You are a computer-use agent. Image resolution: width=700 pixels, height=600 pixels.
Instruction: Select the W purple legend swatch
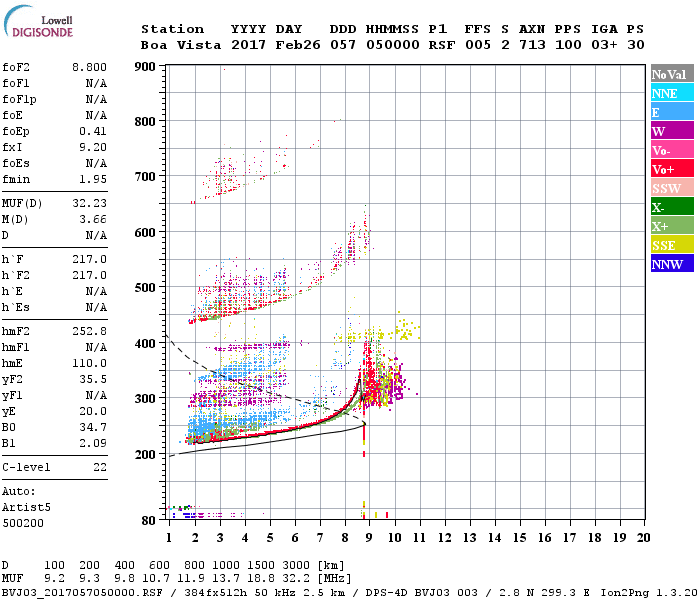click(x=672, y=131)
